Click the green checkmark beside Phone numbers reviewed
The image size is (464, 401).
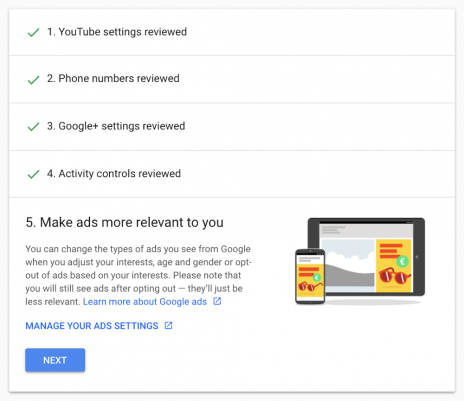[33, 80]
